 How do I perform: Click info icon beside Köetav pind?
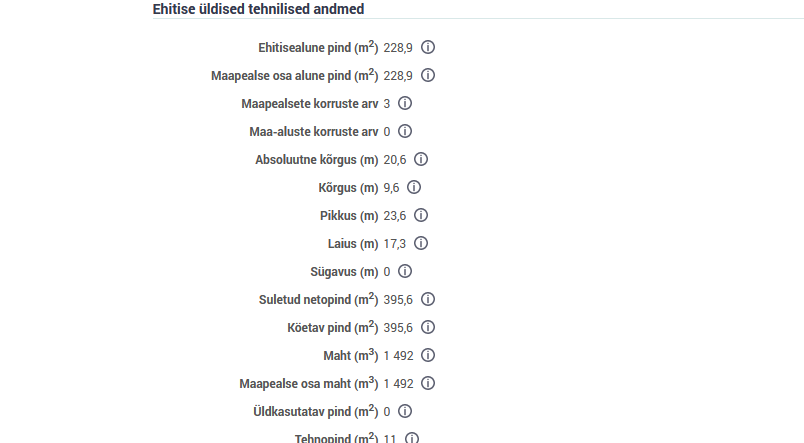tap(429, 327)
